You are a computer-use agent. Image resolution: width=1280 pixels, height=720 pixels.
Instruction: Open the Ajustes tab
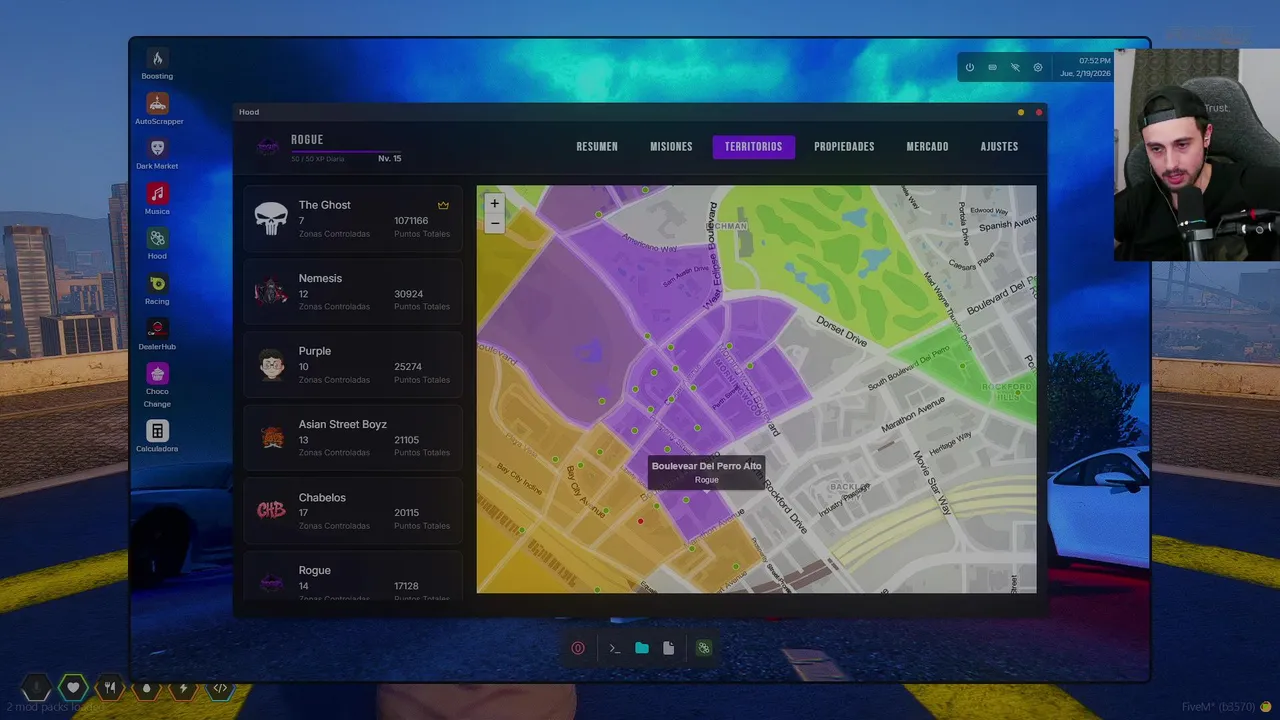999,147
